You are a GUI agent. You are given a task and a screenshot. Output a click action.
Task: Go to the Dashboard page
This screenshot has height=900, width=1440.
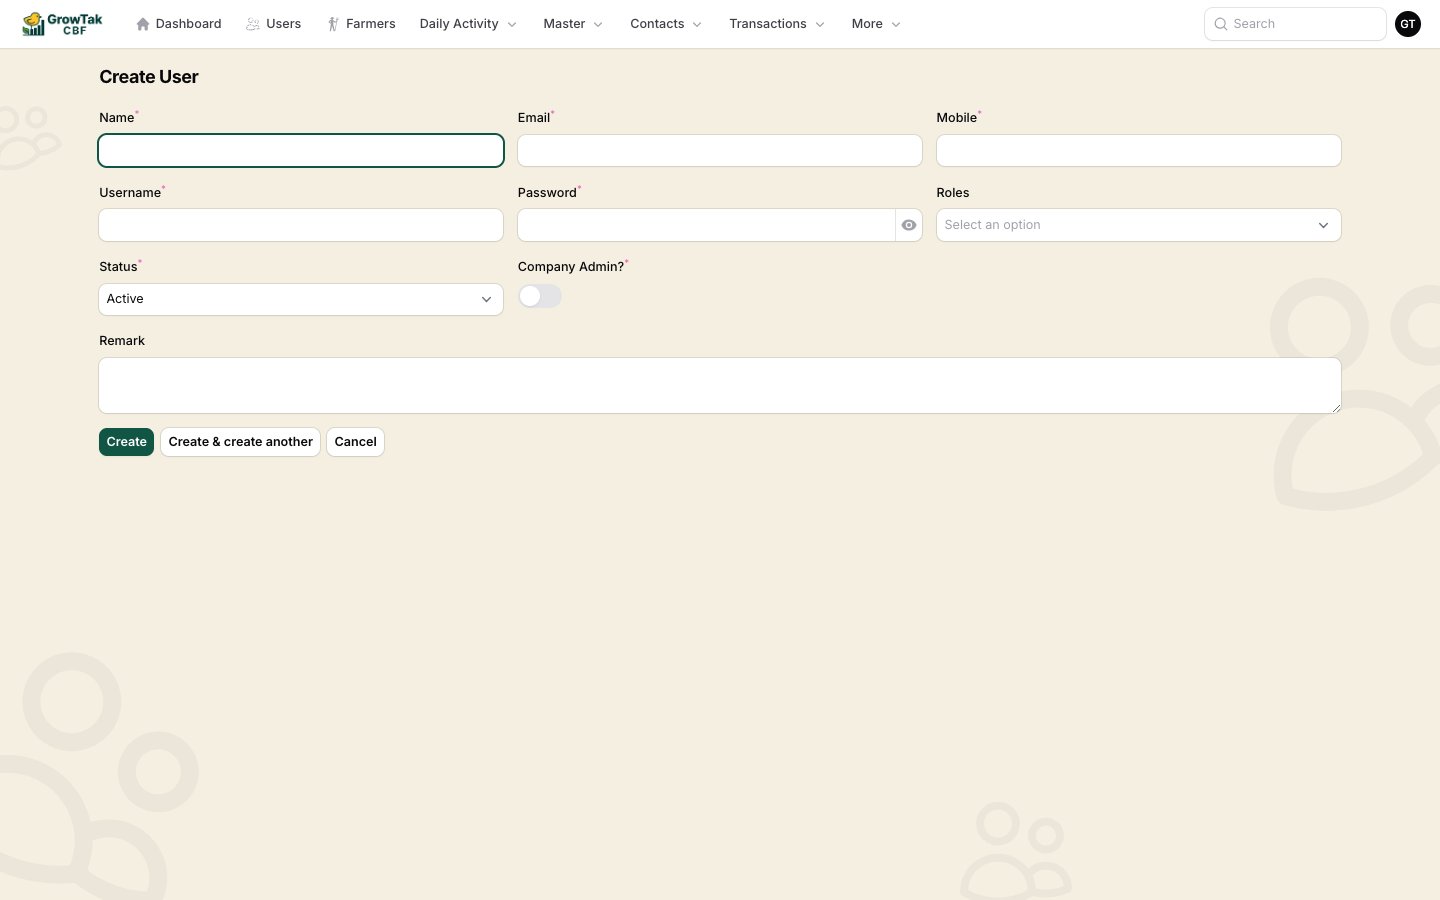coord(179,24)
